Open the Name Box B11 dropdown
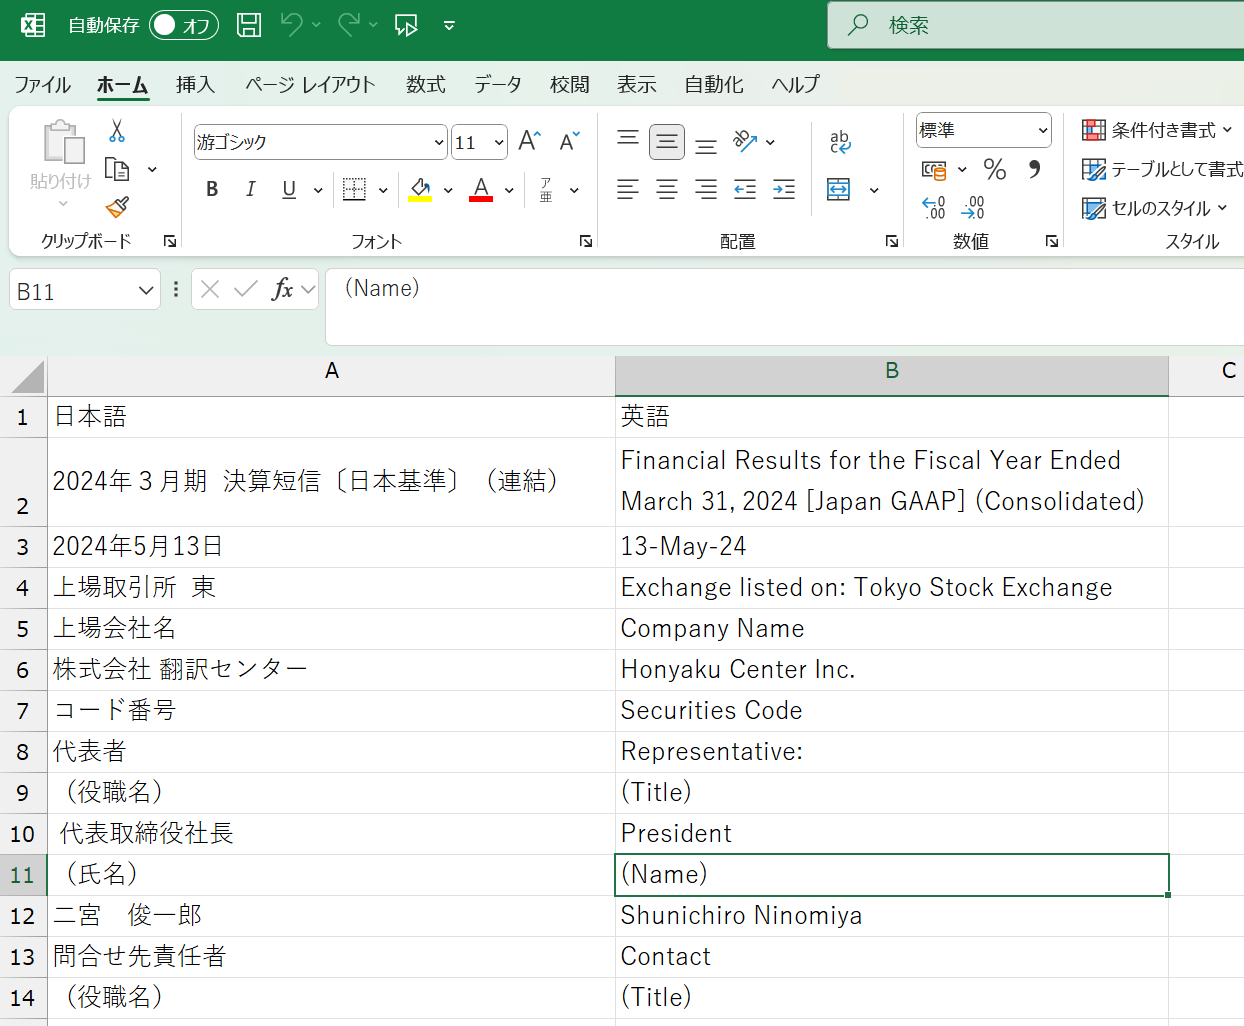1244x1026 pixels. (x=146, y=291)
